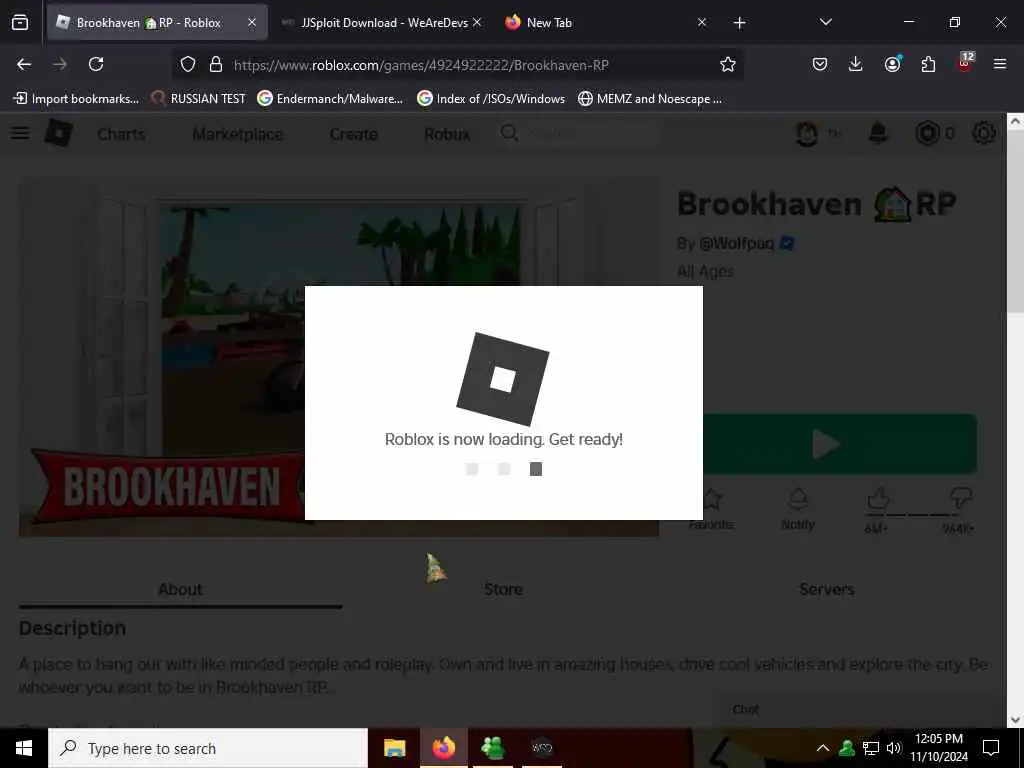This screenshot has width=1024, height=768.
Task: Open Marketplace in Roblox header
Action: tap(238, 134)
